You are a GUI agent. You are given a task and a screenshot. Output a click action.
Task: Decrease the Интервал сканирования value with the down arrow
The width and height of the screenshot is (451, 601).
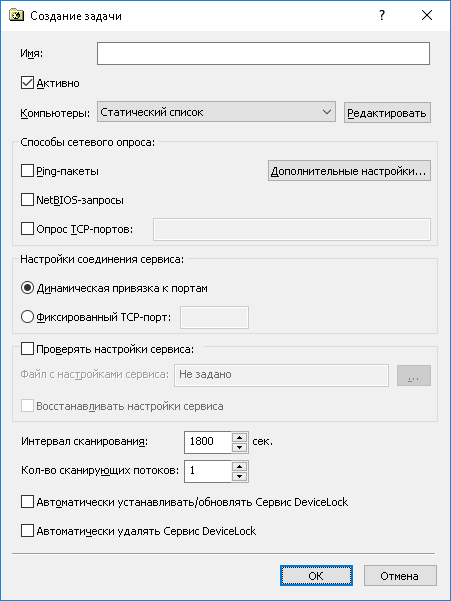[x=239, y=447]
